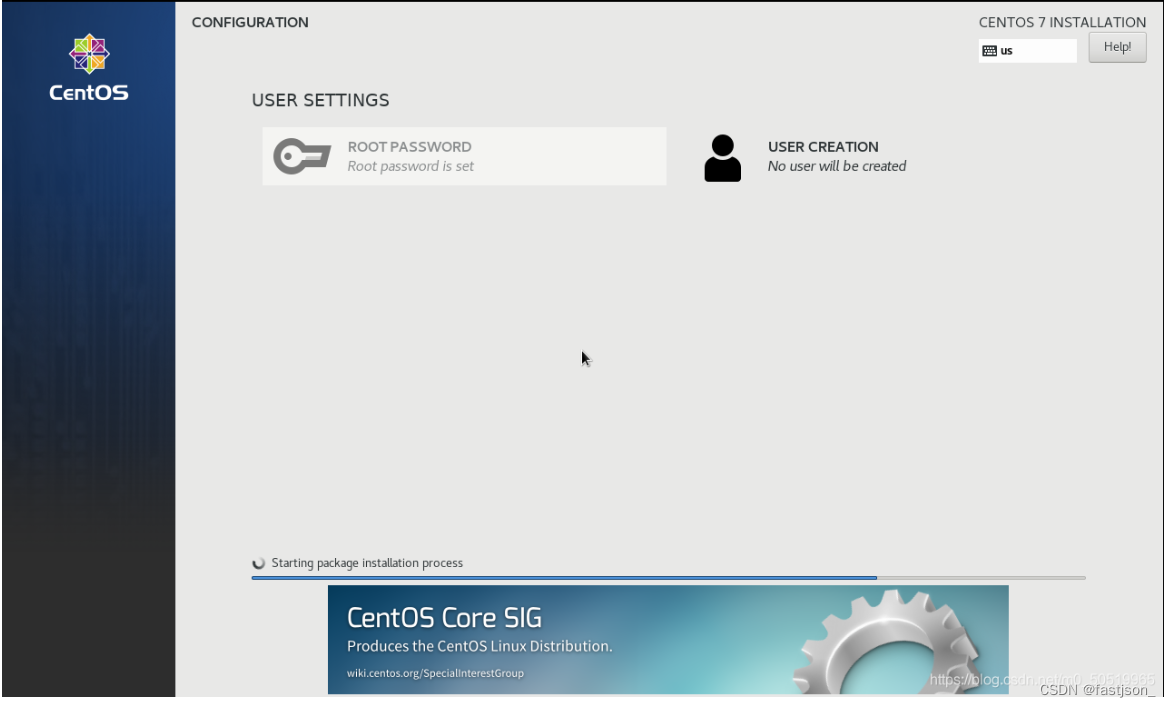Click the USER SETTINGS heading
Screen dimensions: 1171x707
[x=322, y=100]
